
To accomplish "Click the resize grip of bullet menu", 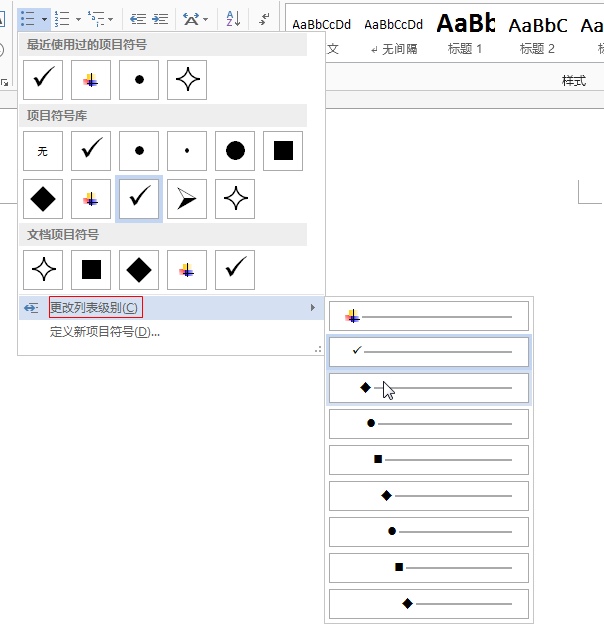I will click(x=318, y=350).
